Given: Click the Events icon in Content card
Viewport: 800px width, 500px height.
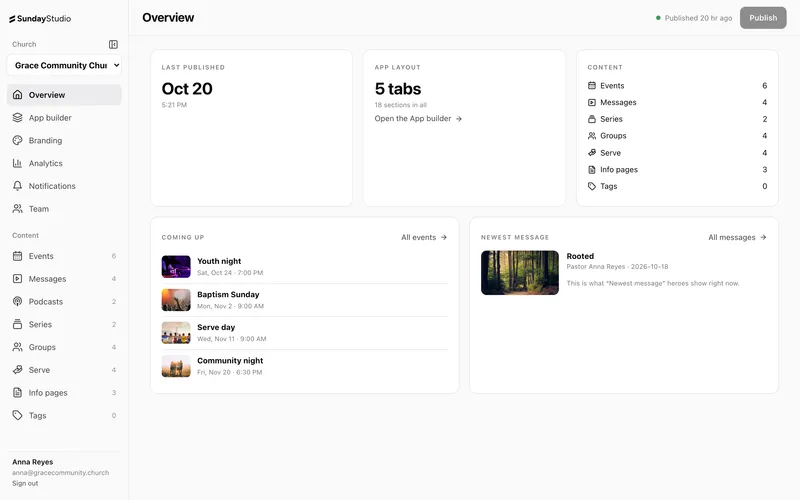Looking at the screenshot, I should pyautogui.click(x=592, y=86).
